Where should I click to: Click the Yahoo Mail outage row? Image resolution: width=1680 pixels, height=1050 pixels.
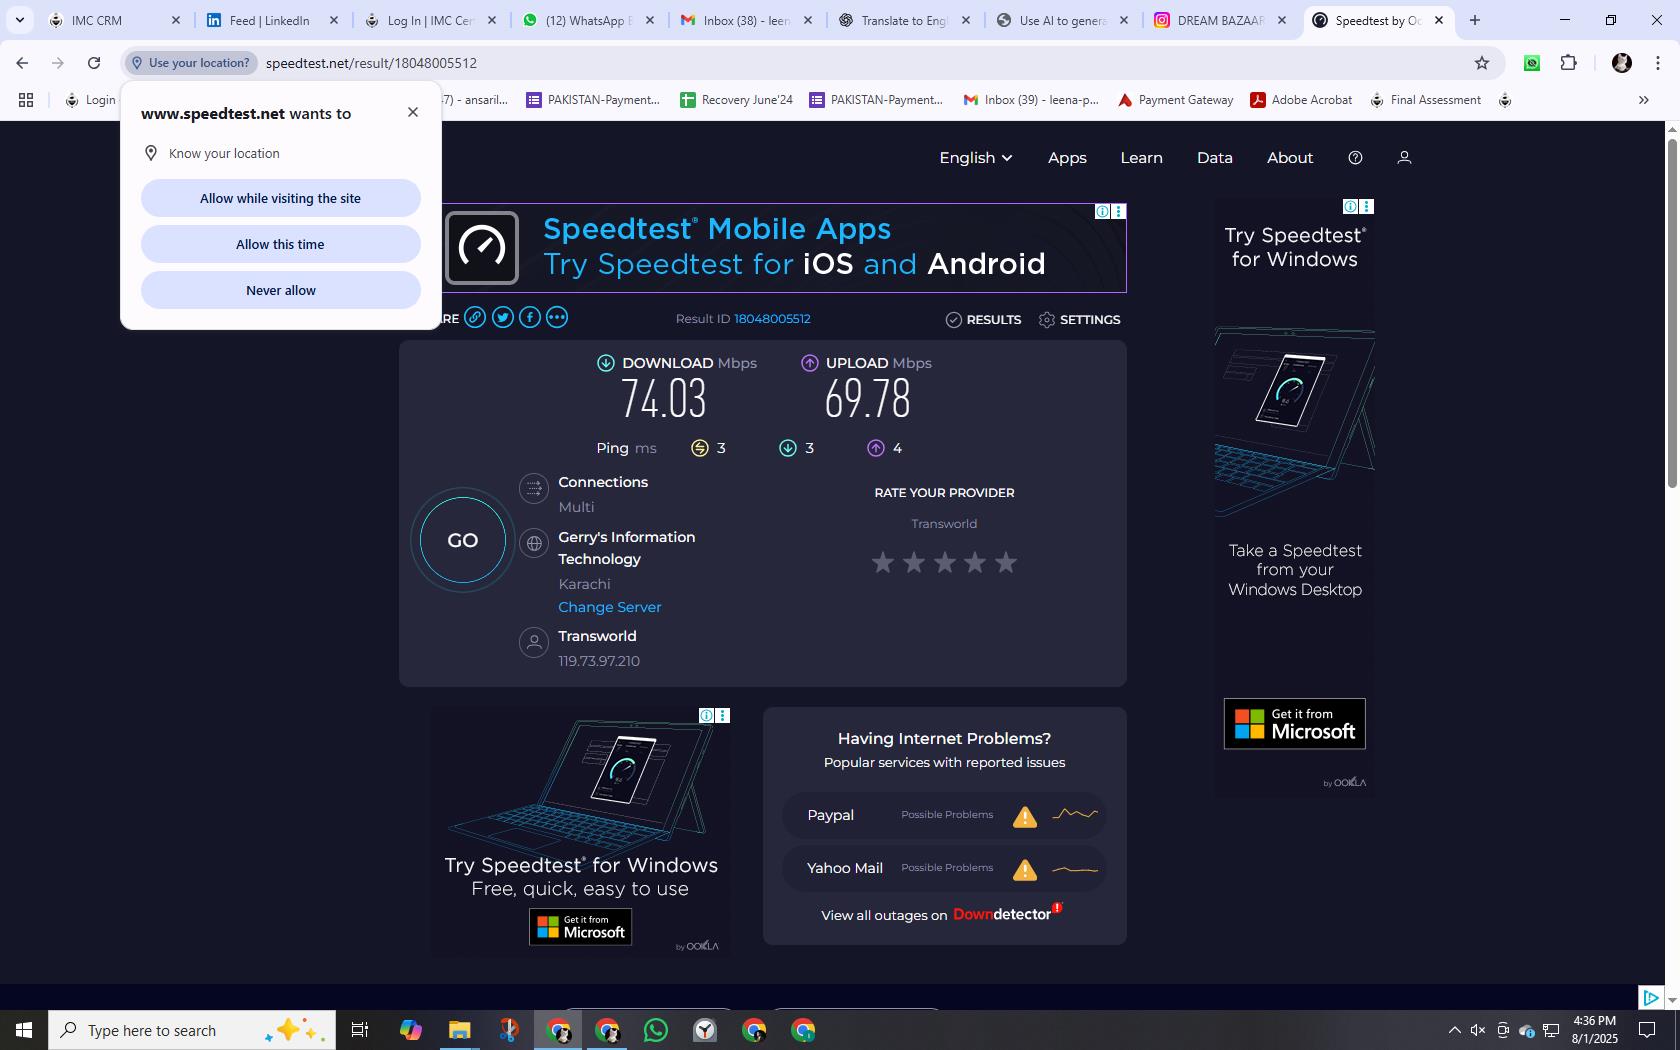pyautogui.click(x=944, y=868)
